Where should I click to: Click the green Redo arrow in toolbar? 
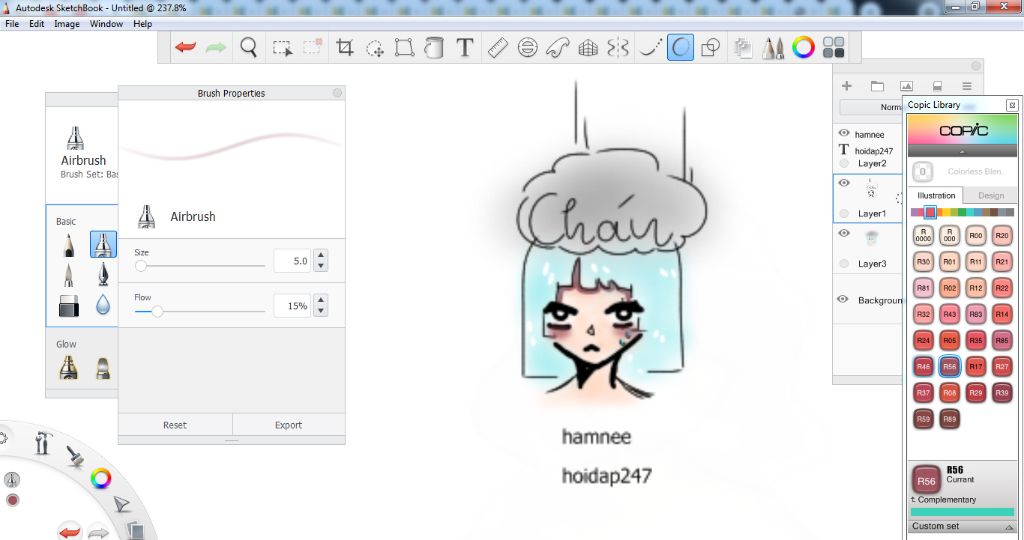[216, 47]
